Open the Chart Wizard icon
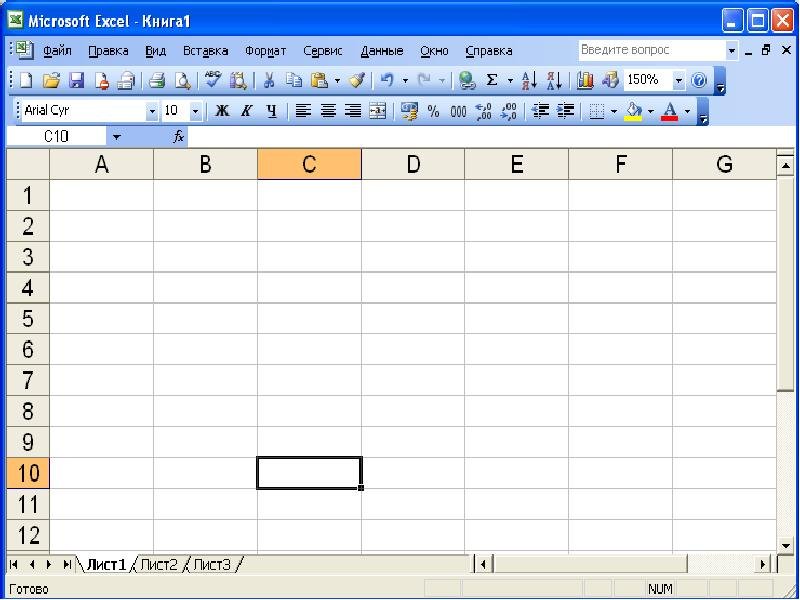The image size is (800, 600). click(586, 81)
